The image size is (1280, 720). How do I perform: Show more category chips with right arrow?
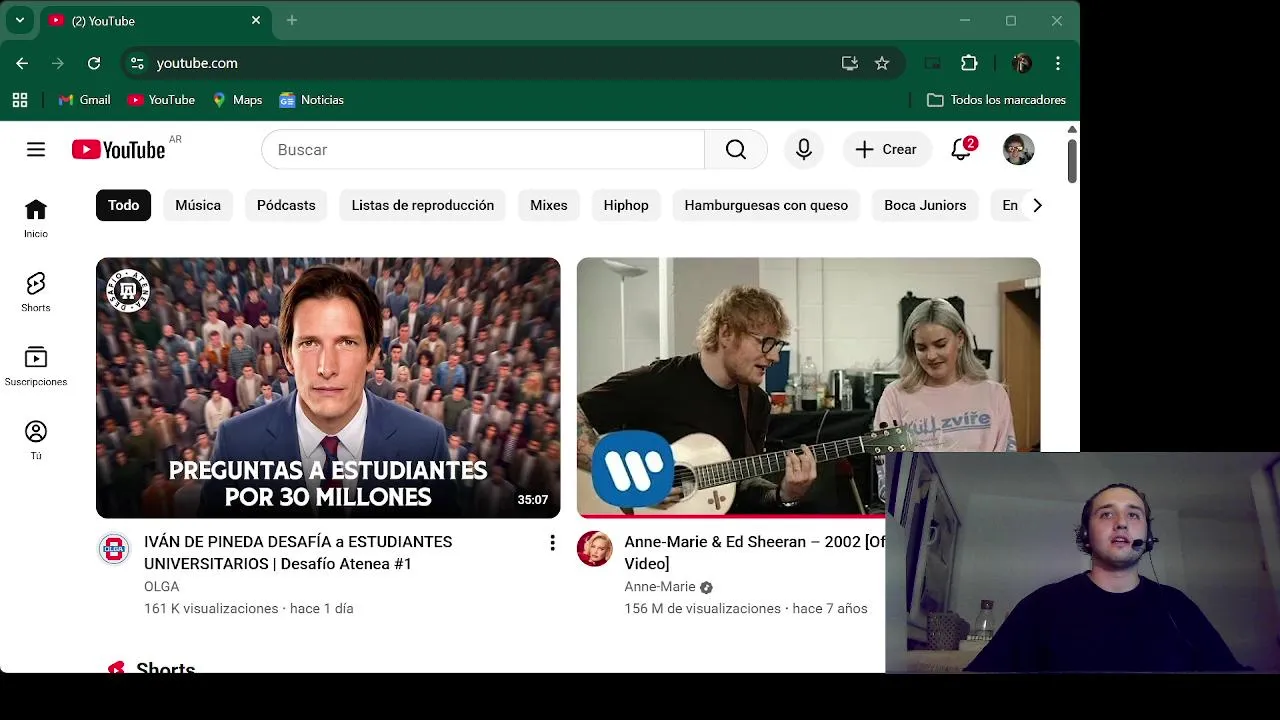pos(1037,205)
